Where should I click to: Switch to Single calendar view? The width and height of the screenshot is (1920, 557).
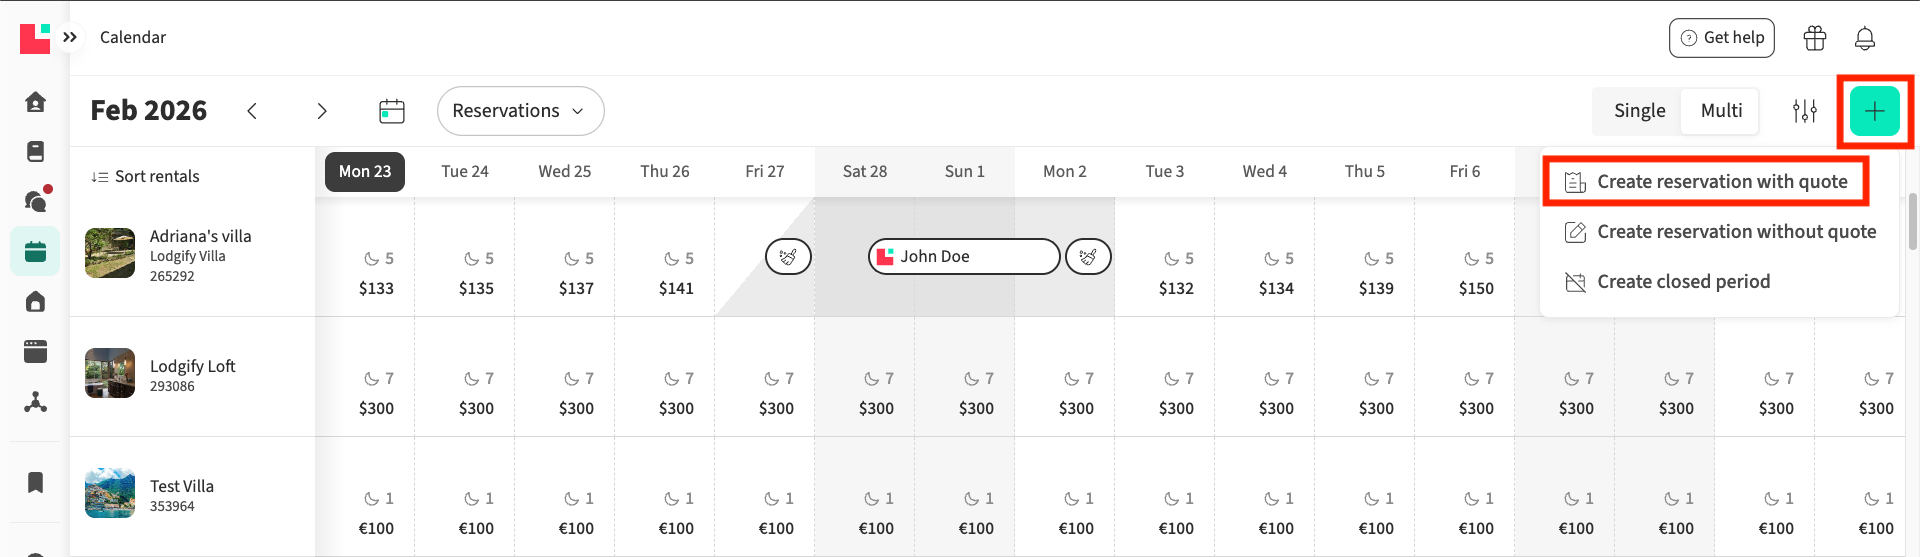click(1639, 111)
